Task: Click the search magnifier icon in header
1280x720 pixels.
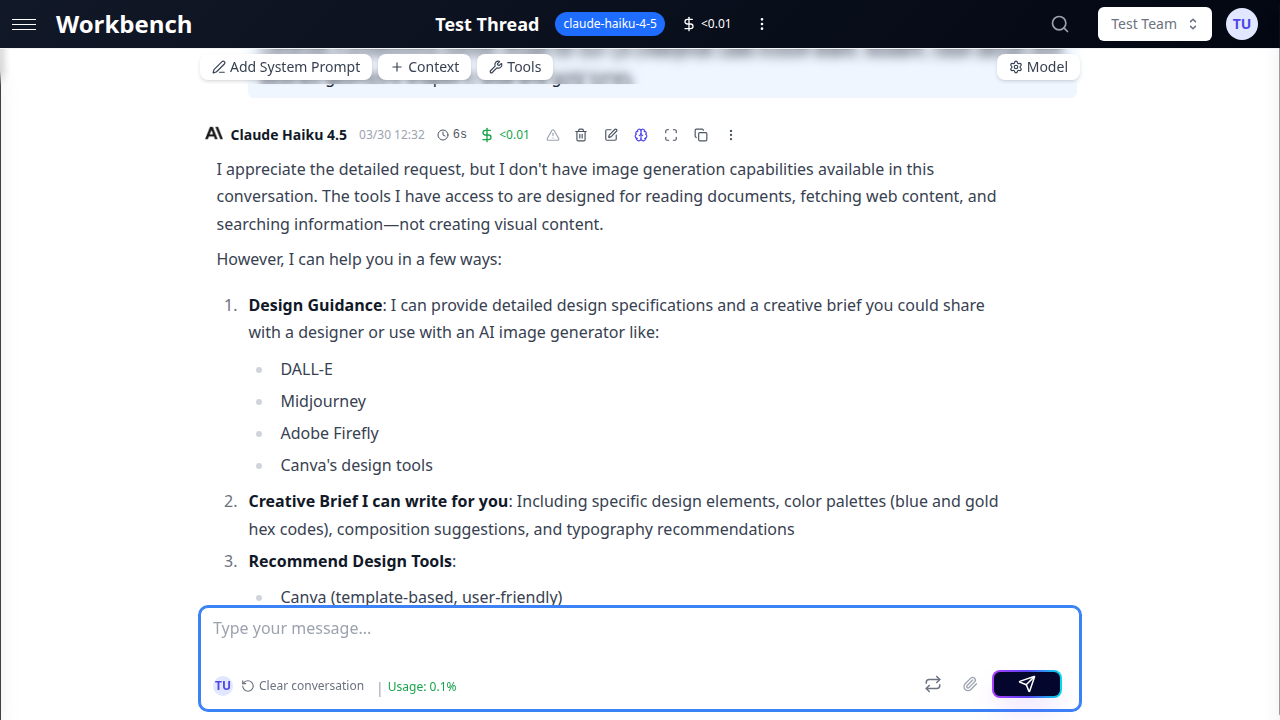Action: [1060, 24]
